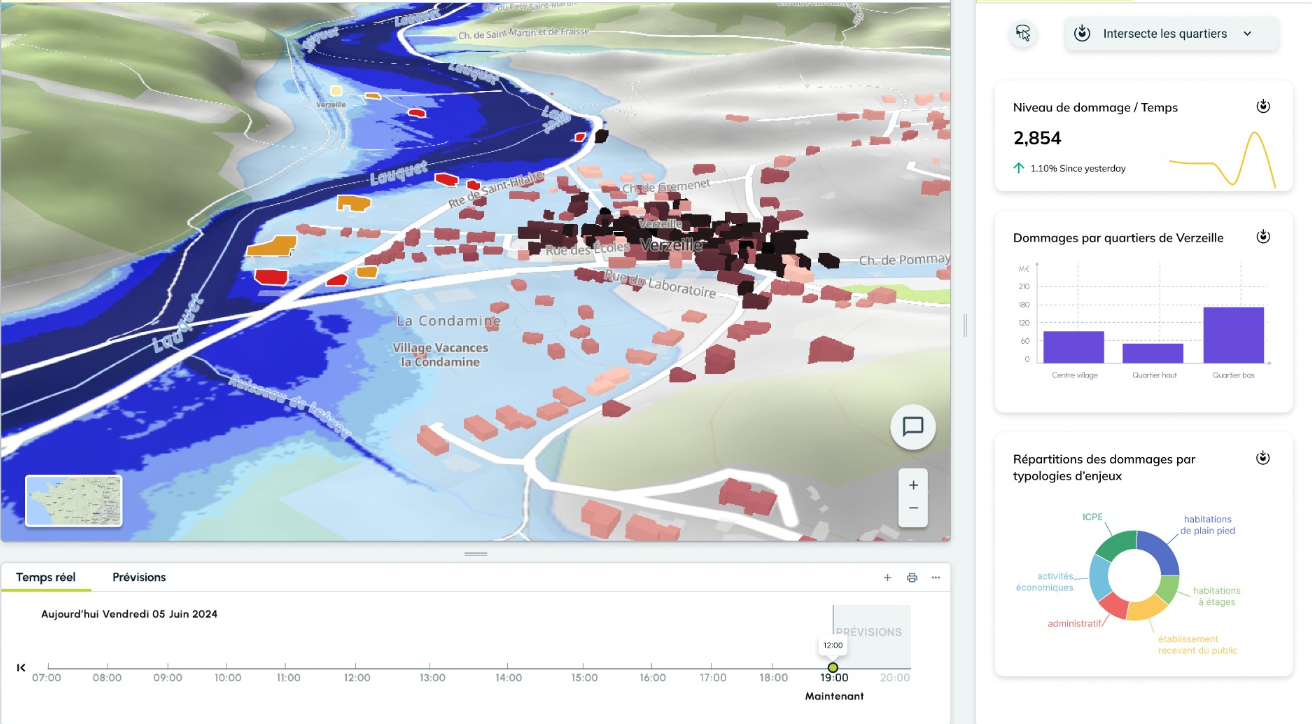Click the vertical splitter beside the map
This screenshot has height=724, width=1312.
tap(965, 325)
